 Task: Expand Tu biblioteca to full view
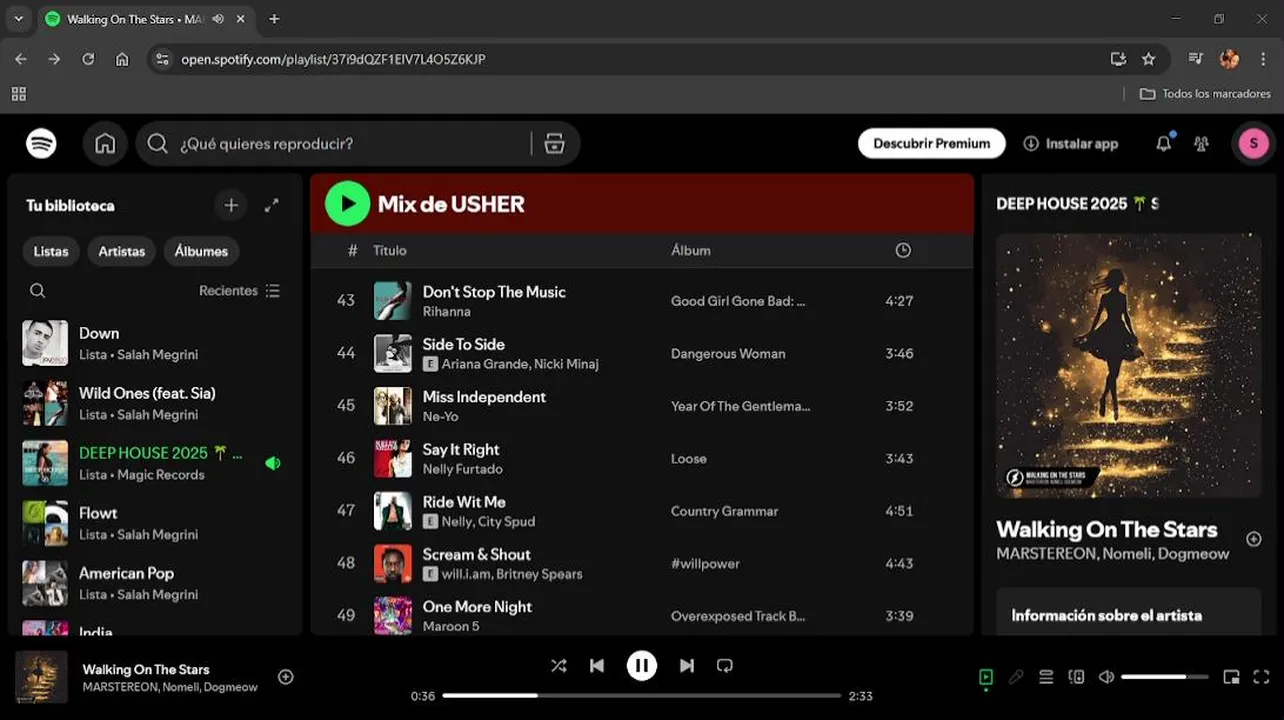[x=271, y=205]
